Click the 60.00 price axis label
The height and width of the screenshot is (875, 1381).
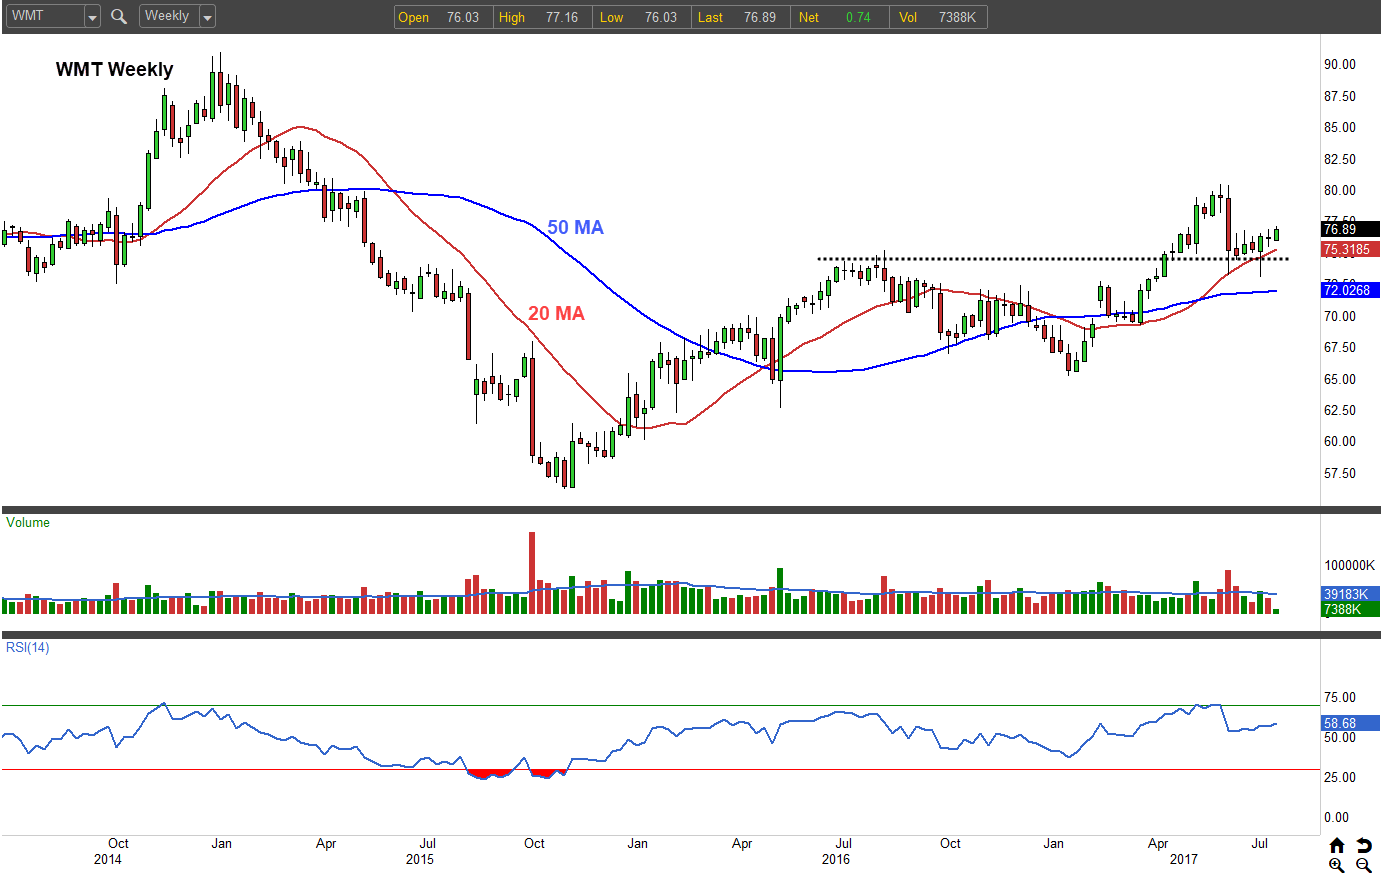(1340, 441)
